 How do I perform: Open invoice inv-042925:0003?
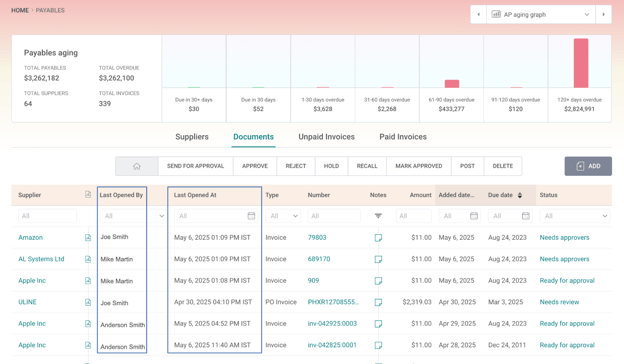point(332,324)
